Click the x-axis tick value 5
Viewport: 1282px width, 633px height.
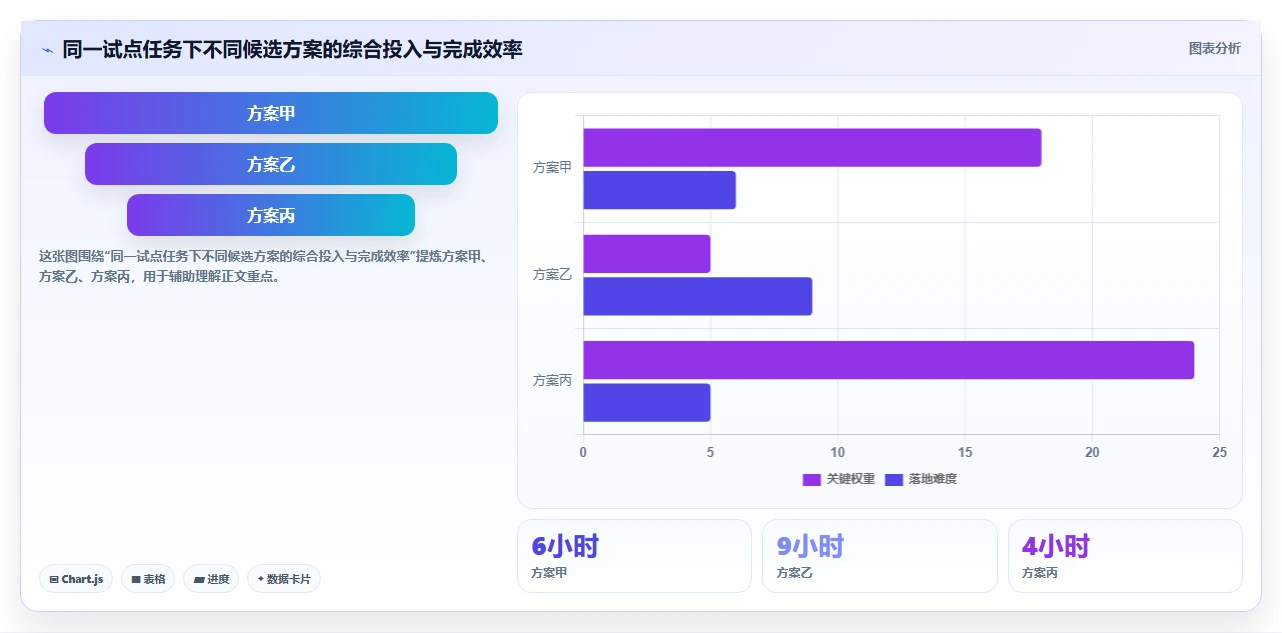pos(710,452)
